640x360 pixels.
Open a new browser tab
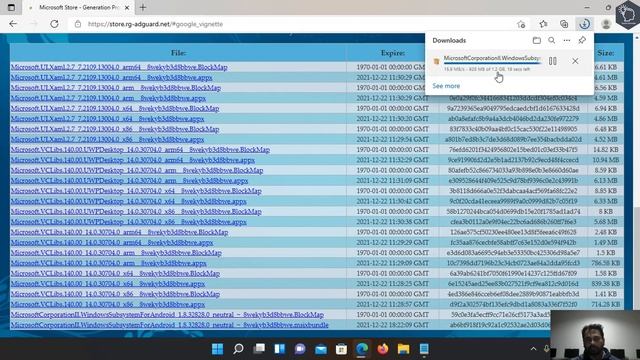[x=142, y=7]
